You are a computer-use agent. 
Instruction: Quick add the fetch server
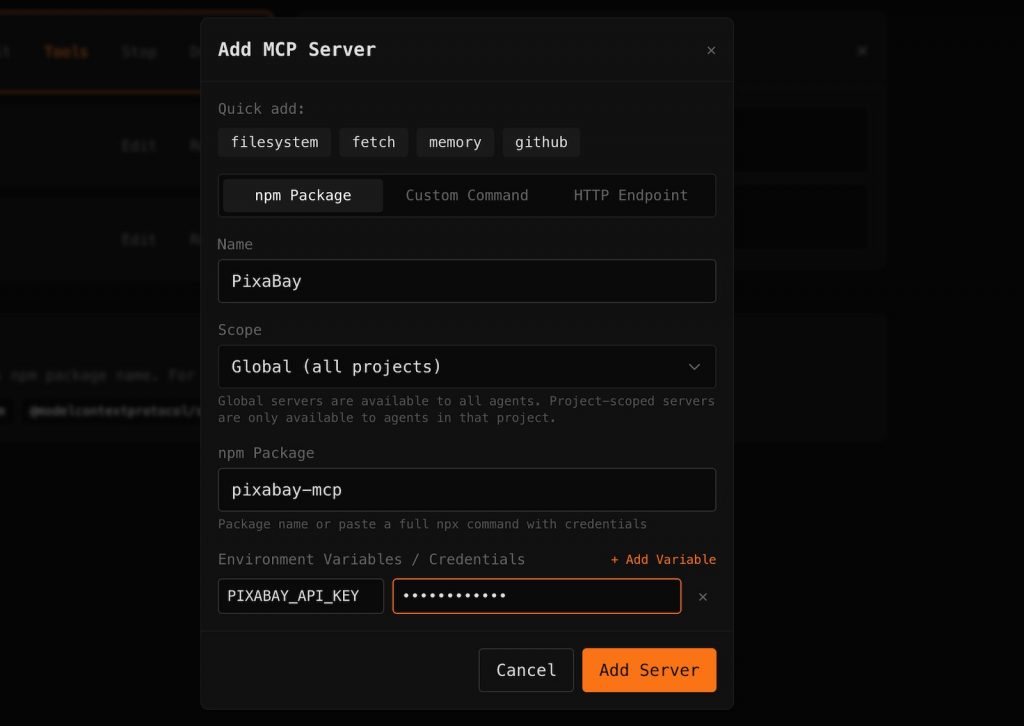(x=374, y=142)
